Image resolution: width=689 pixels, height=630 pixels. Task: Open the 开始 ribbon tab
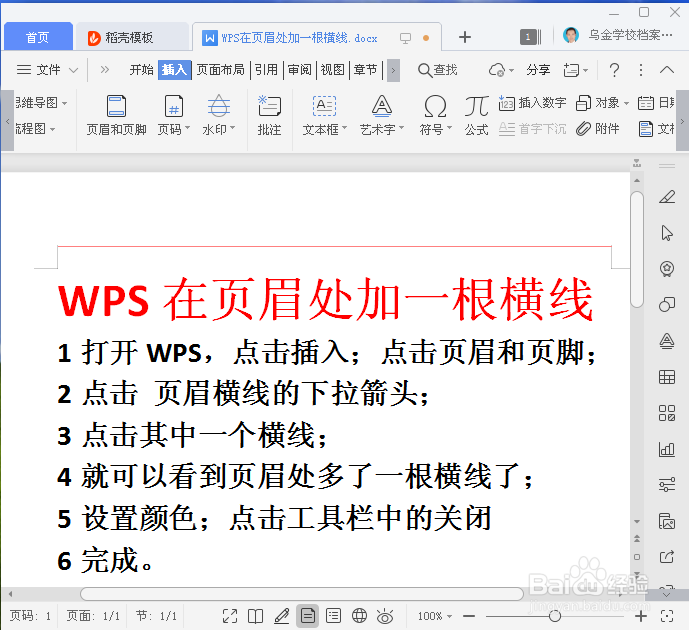pos(141,70)
